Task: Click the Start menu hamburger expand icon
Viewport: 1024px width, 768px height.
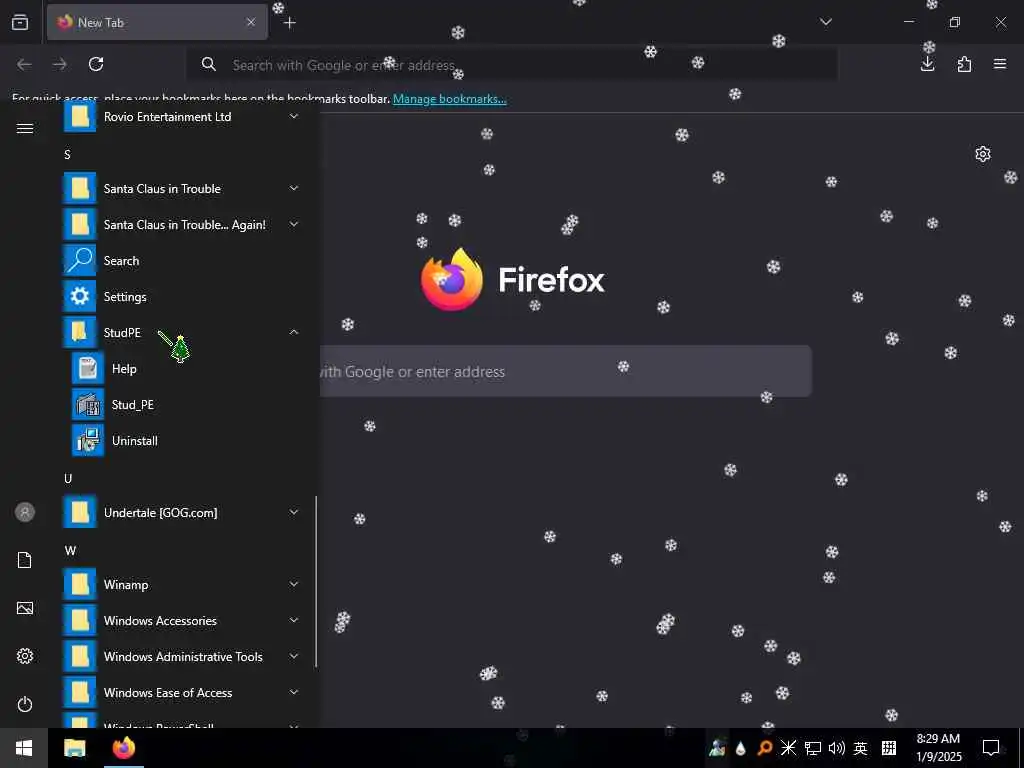Action: pyautogui.click(x=25, y=129)
